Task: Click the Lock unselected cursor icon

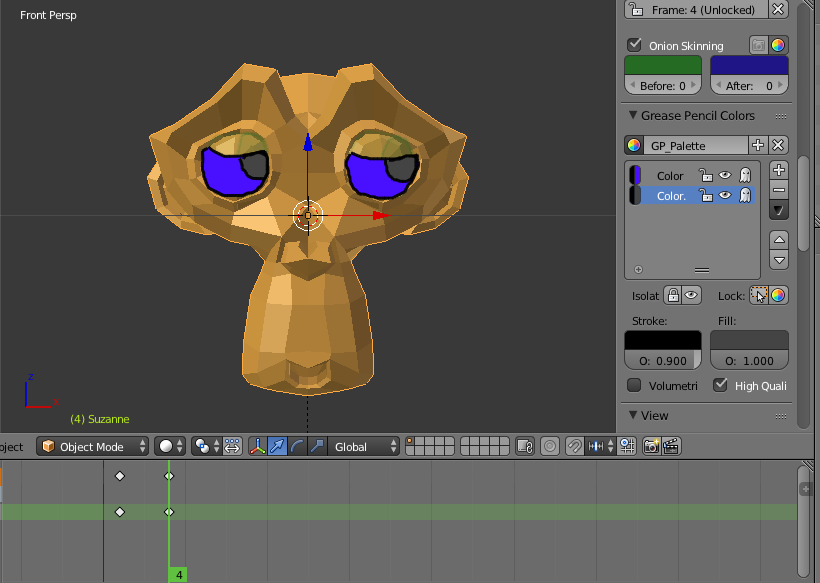Action: pyautogui.click(x=759, y=295)
